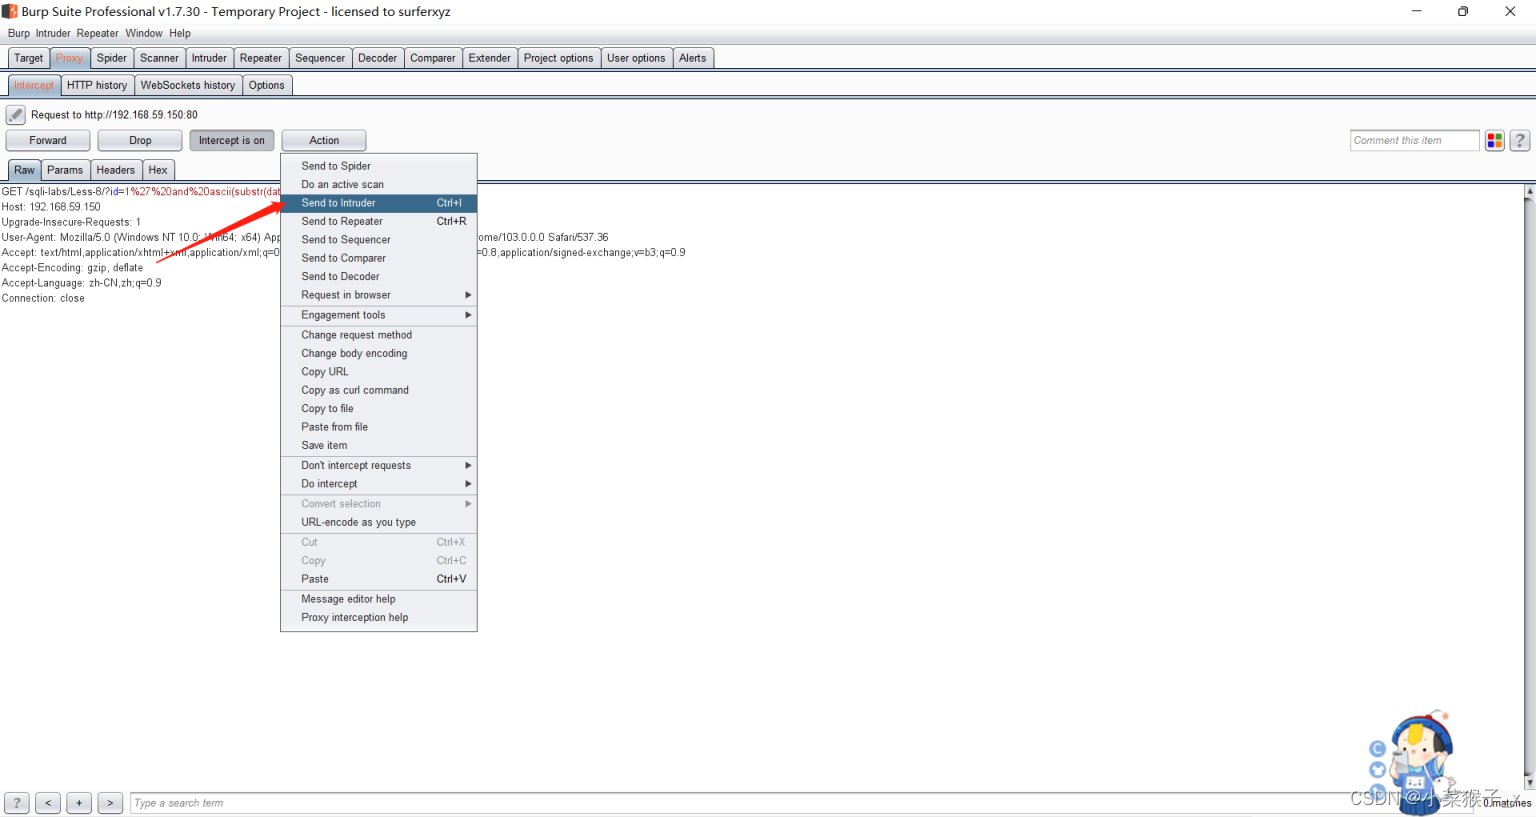The image size is (1536, 817).
Task: Go to next search match arrow
Action: pos(110,803)
